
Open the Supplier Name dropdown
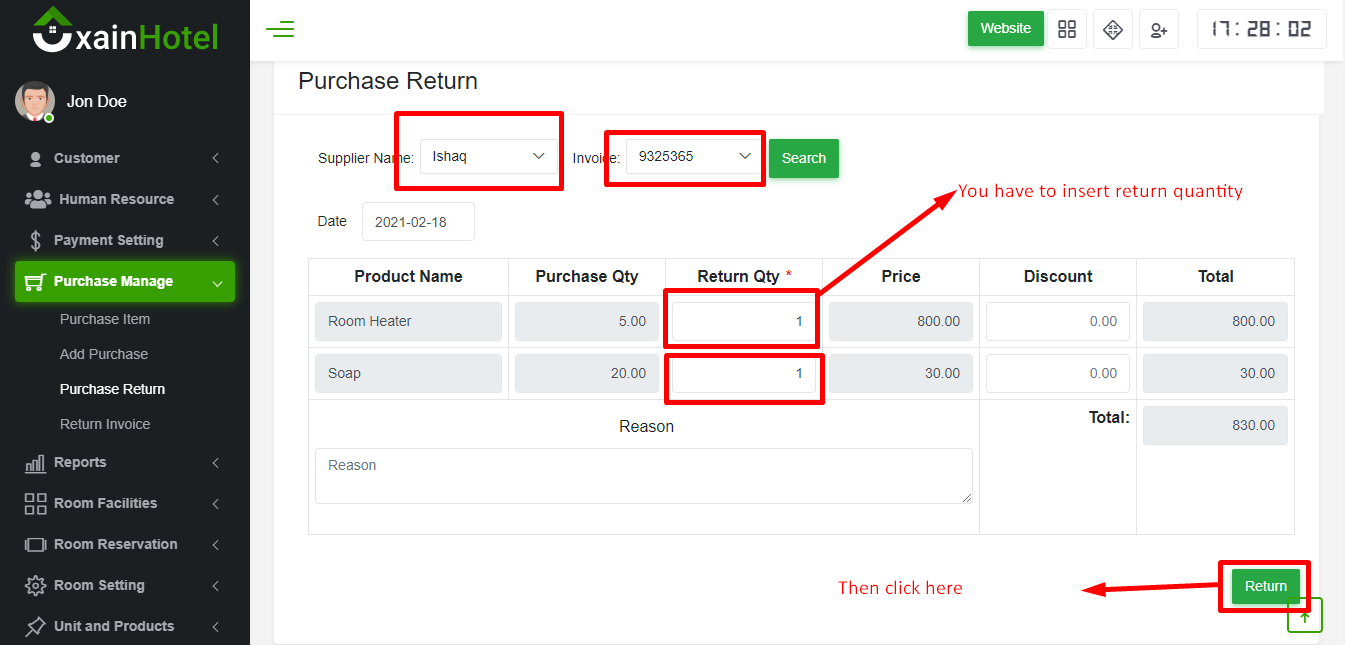488,156
